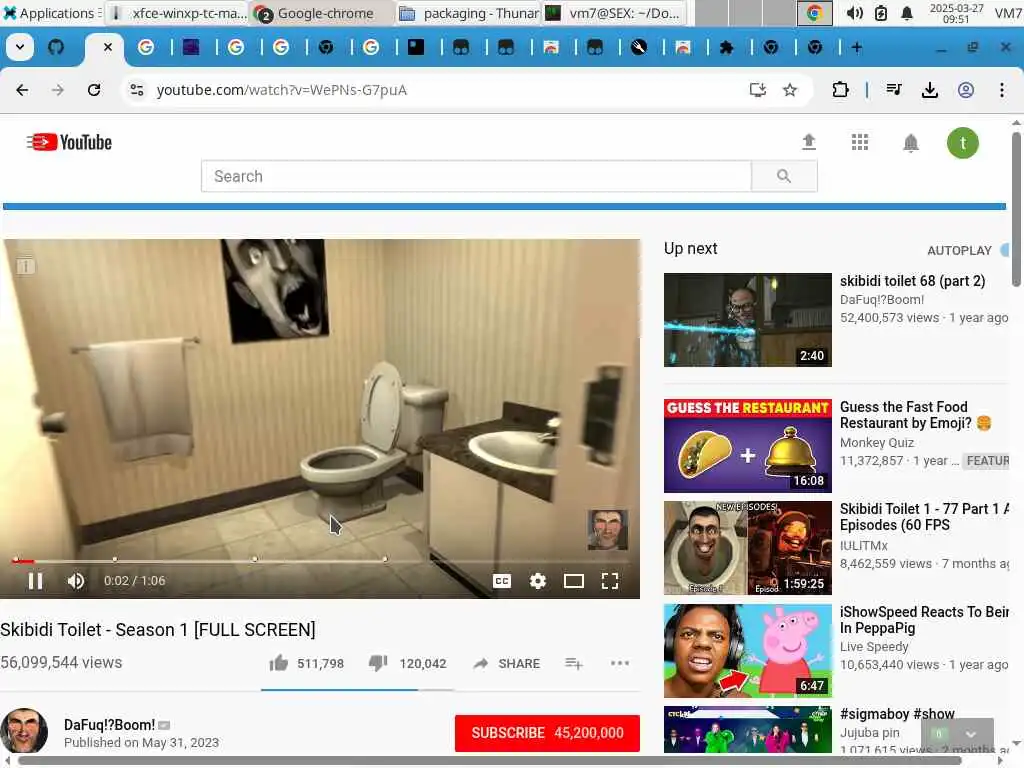1024x768 pixels.
Task: Click the Monkey Quiz channel name
Action: point(876,443)
